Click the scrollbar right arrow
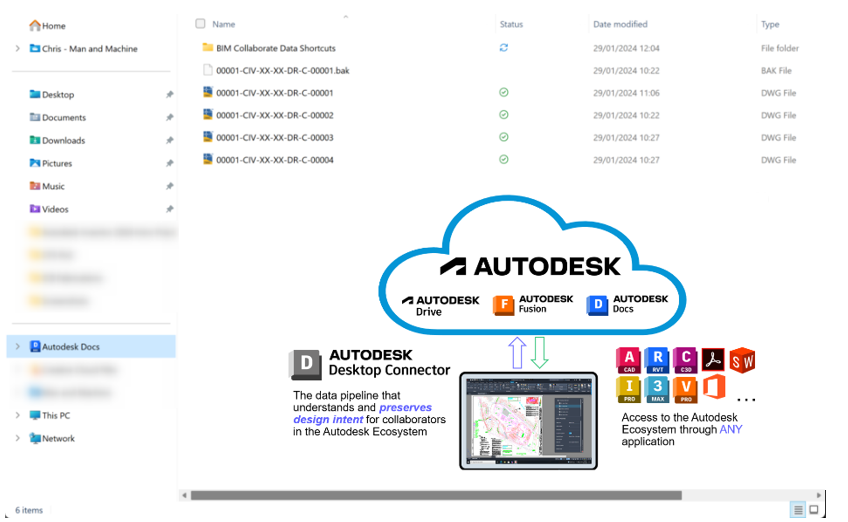Image resolution: width=848 pixels, height=522 pixels. point(819,495)
